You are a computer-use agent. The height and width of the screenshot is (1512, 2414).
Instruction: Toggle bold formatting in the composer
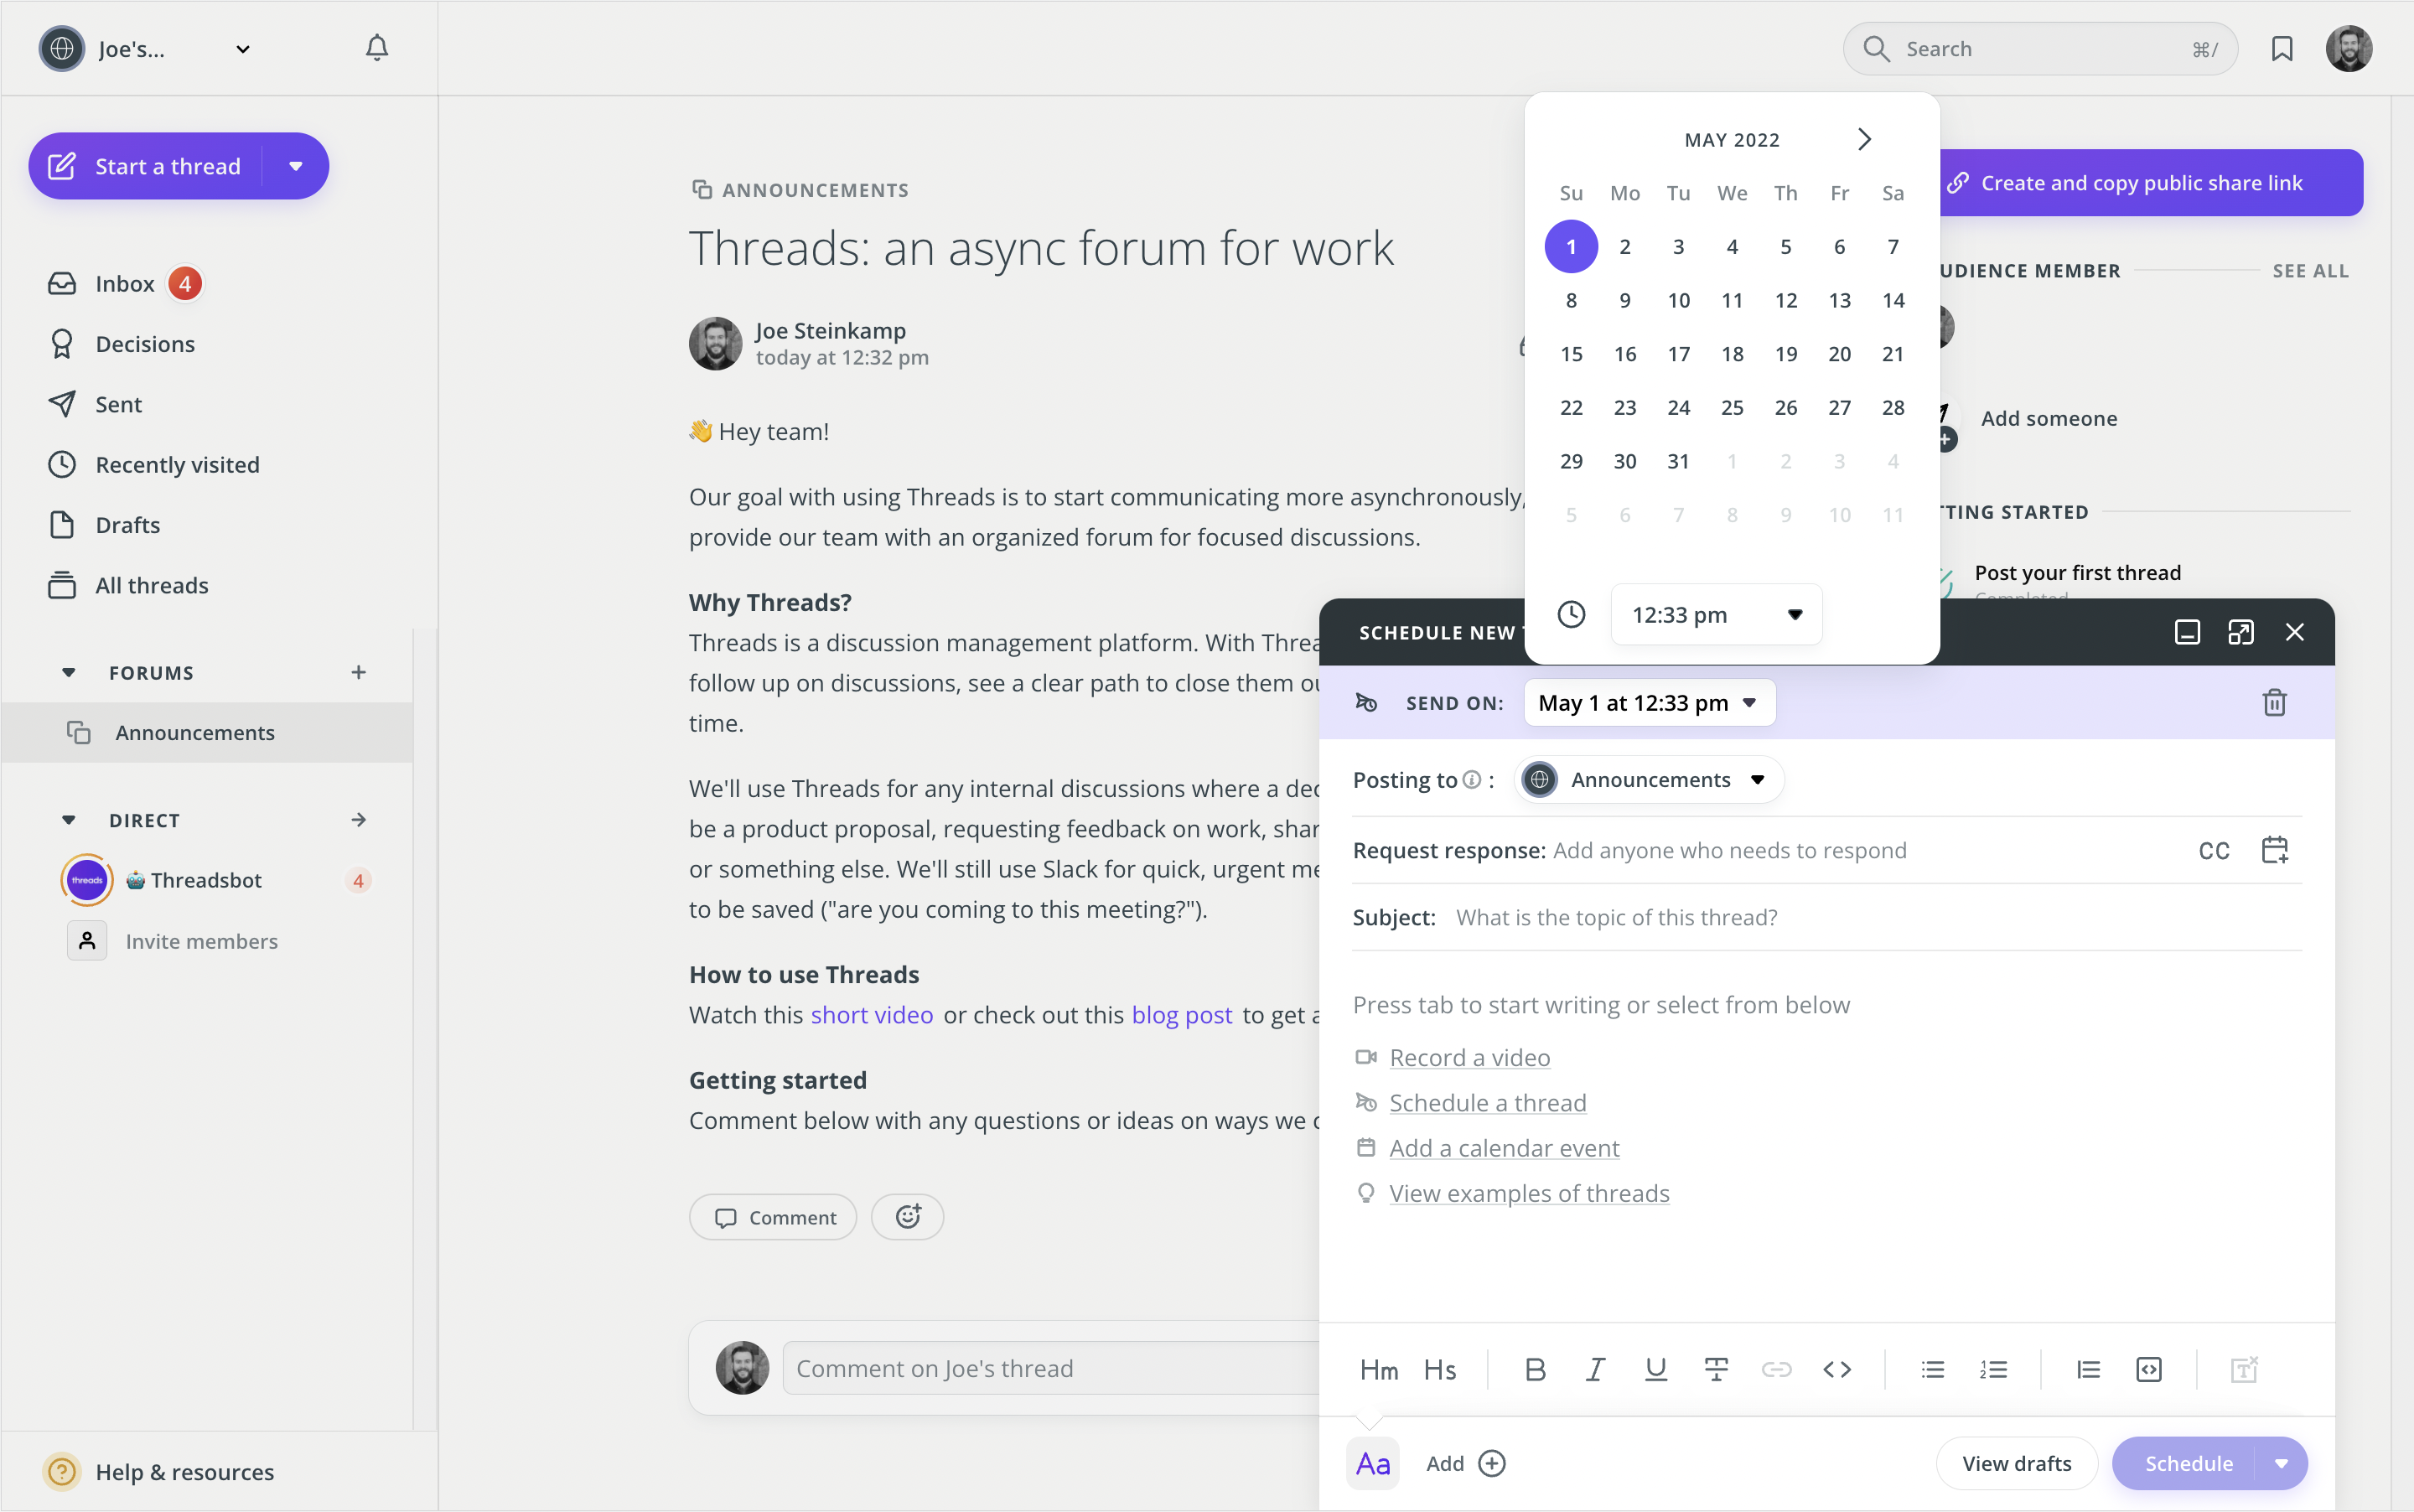tap(1535, 1369)
